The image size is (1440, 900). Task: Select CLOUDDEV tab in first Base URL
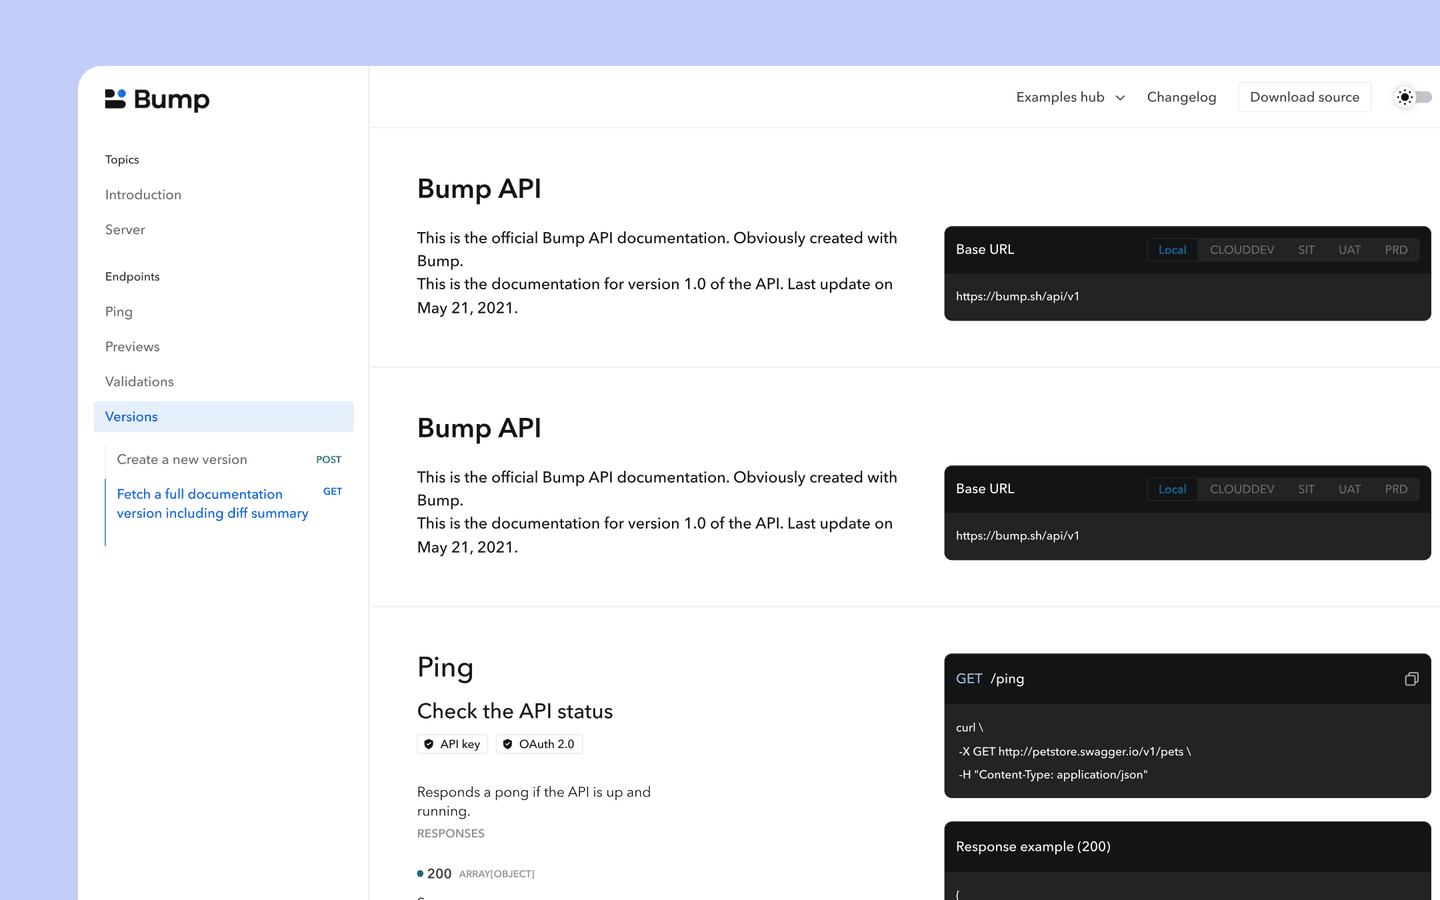1242,250
